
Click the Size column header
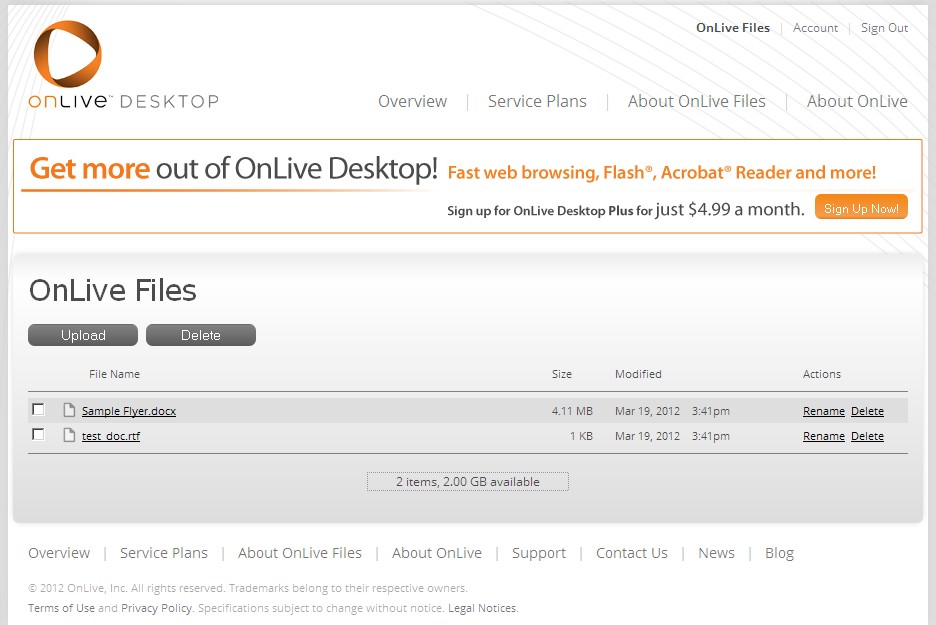pos(562,374)
